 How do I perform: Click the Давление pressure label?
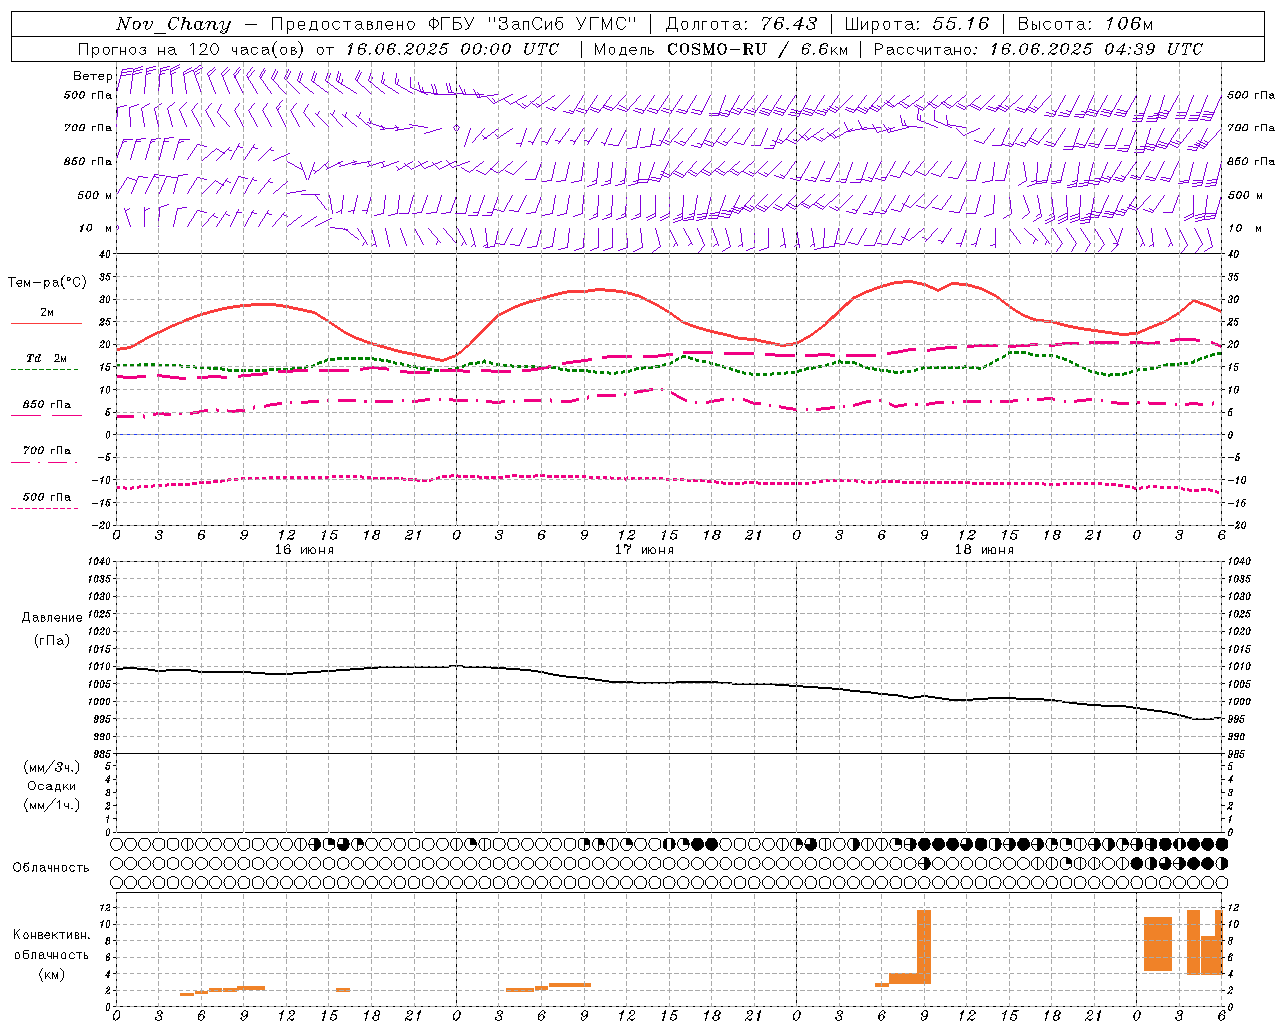[52, 618]
